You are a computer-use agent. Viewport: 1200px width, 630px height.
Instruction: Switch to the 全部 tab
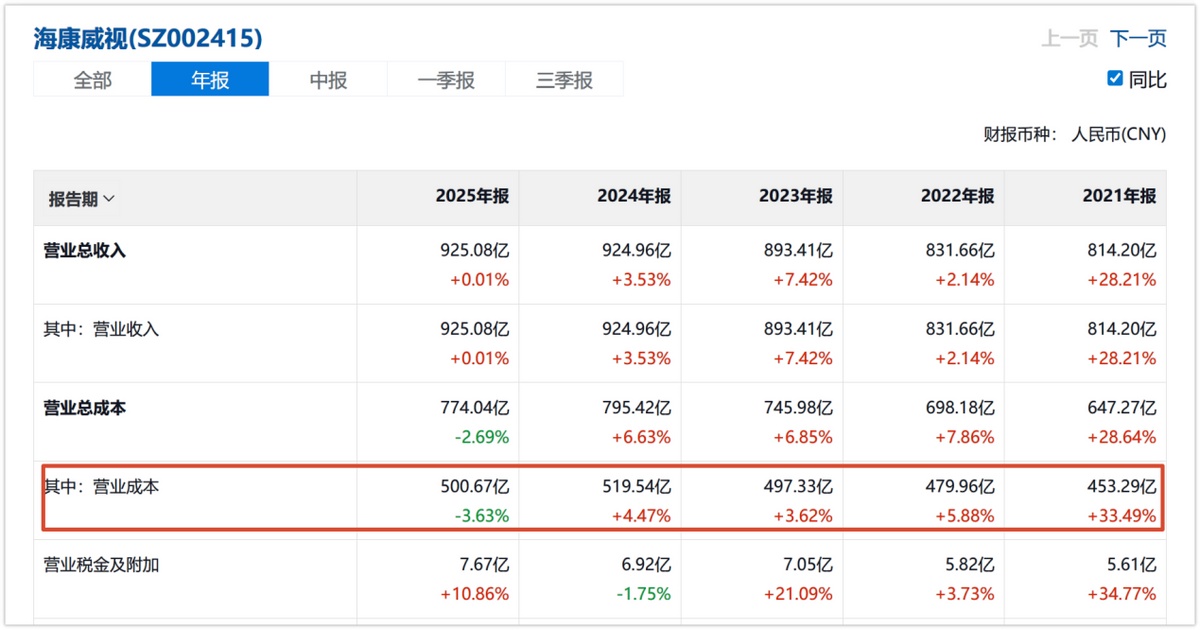pyautogui.click(x=92, y=80)
